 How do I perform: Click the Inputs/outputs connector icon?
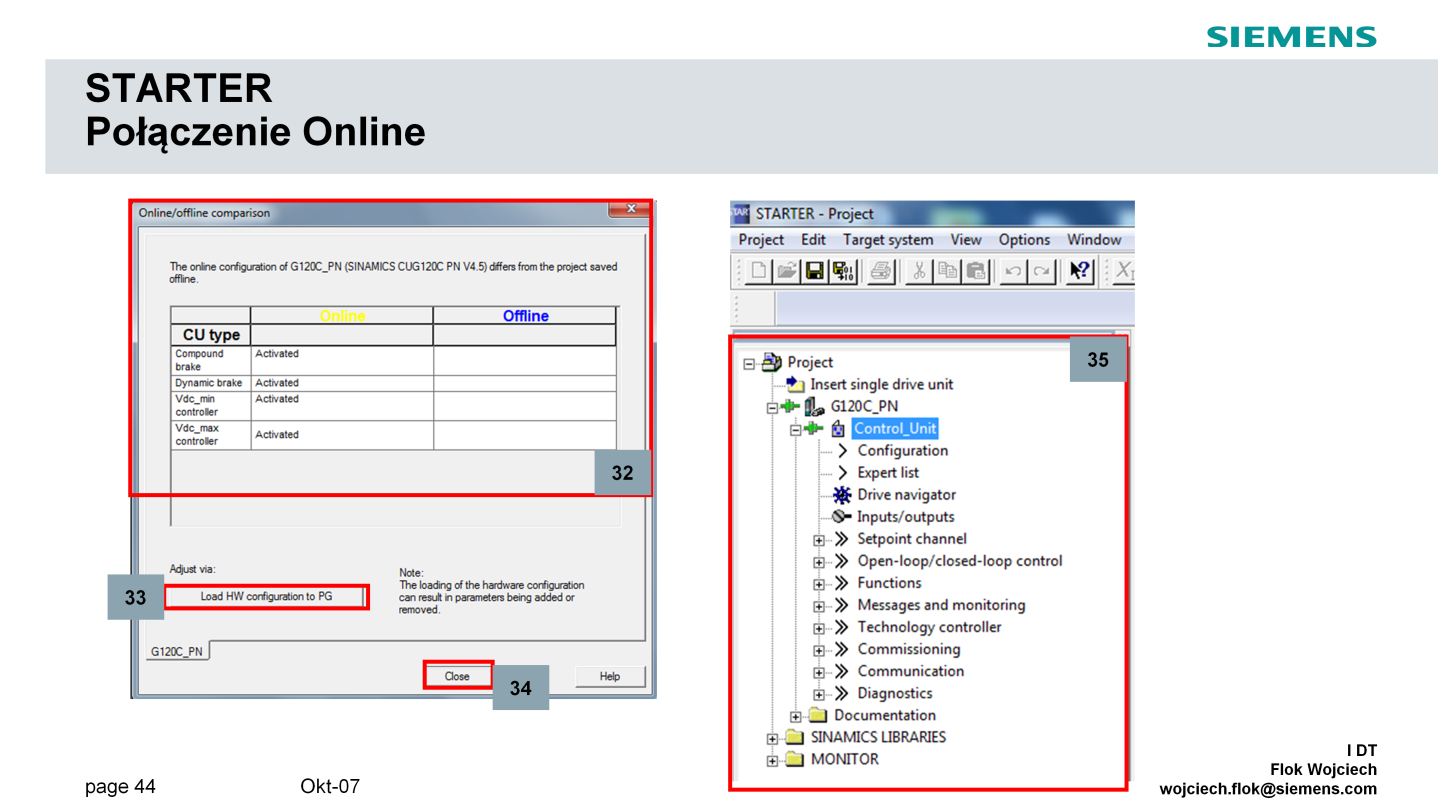(x=842, y=516)
